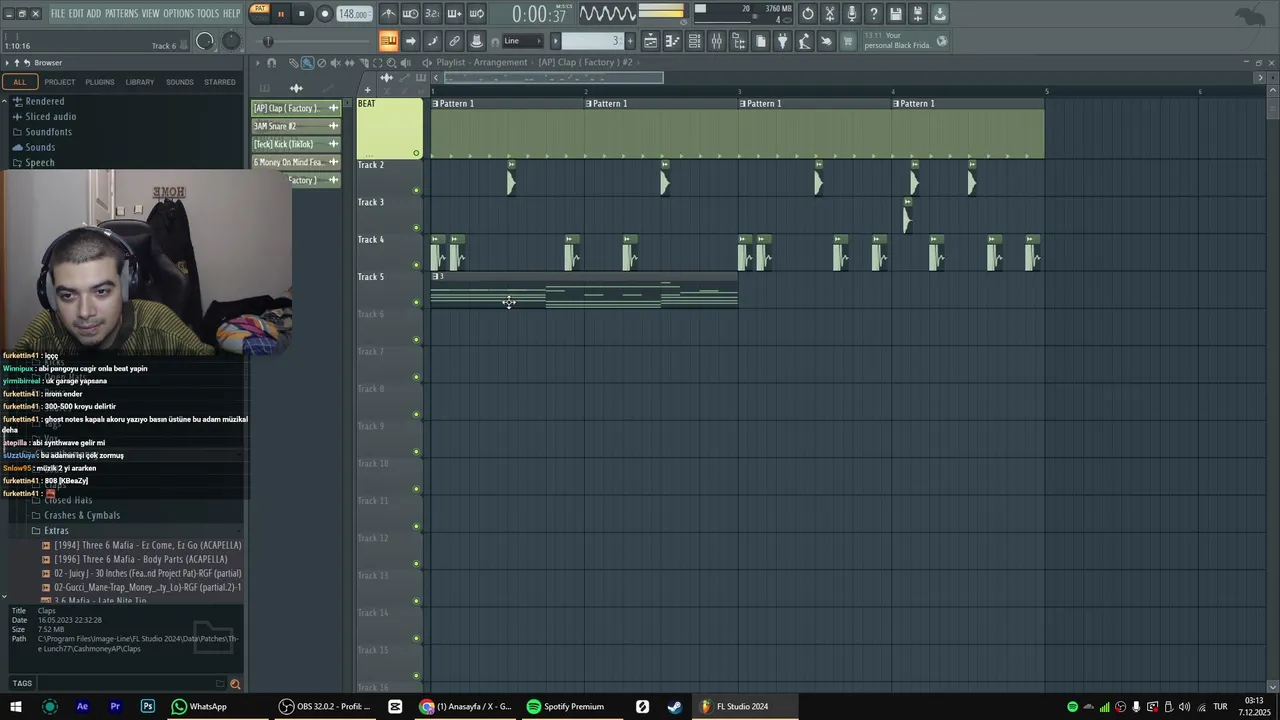Open the TOOLS menu
Screen dimensions: 1280x720
208,14
